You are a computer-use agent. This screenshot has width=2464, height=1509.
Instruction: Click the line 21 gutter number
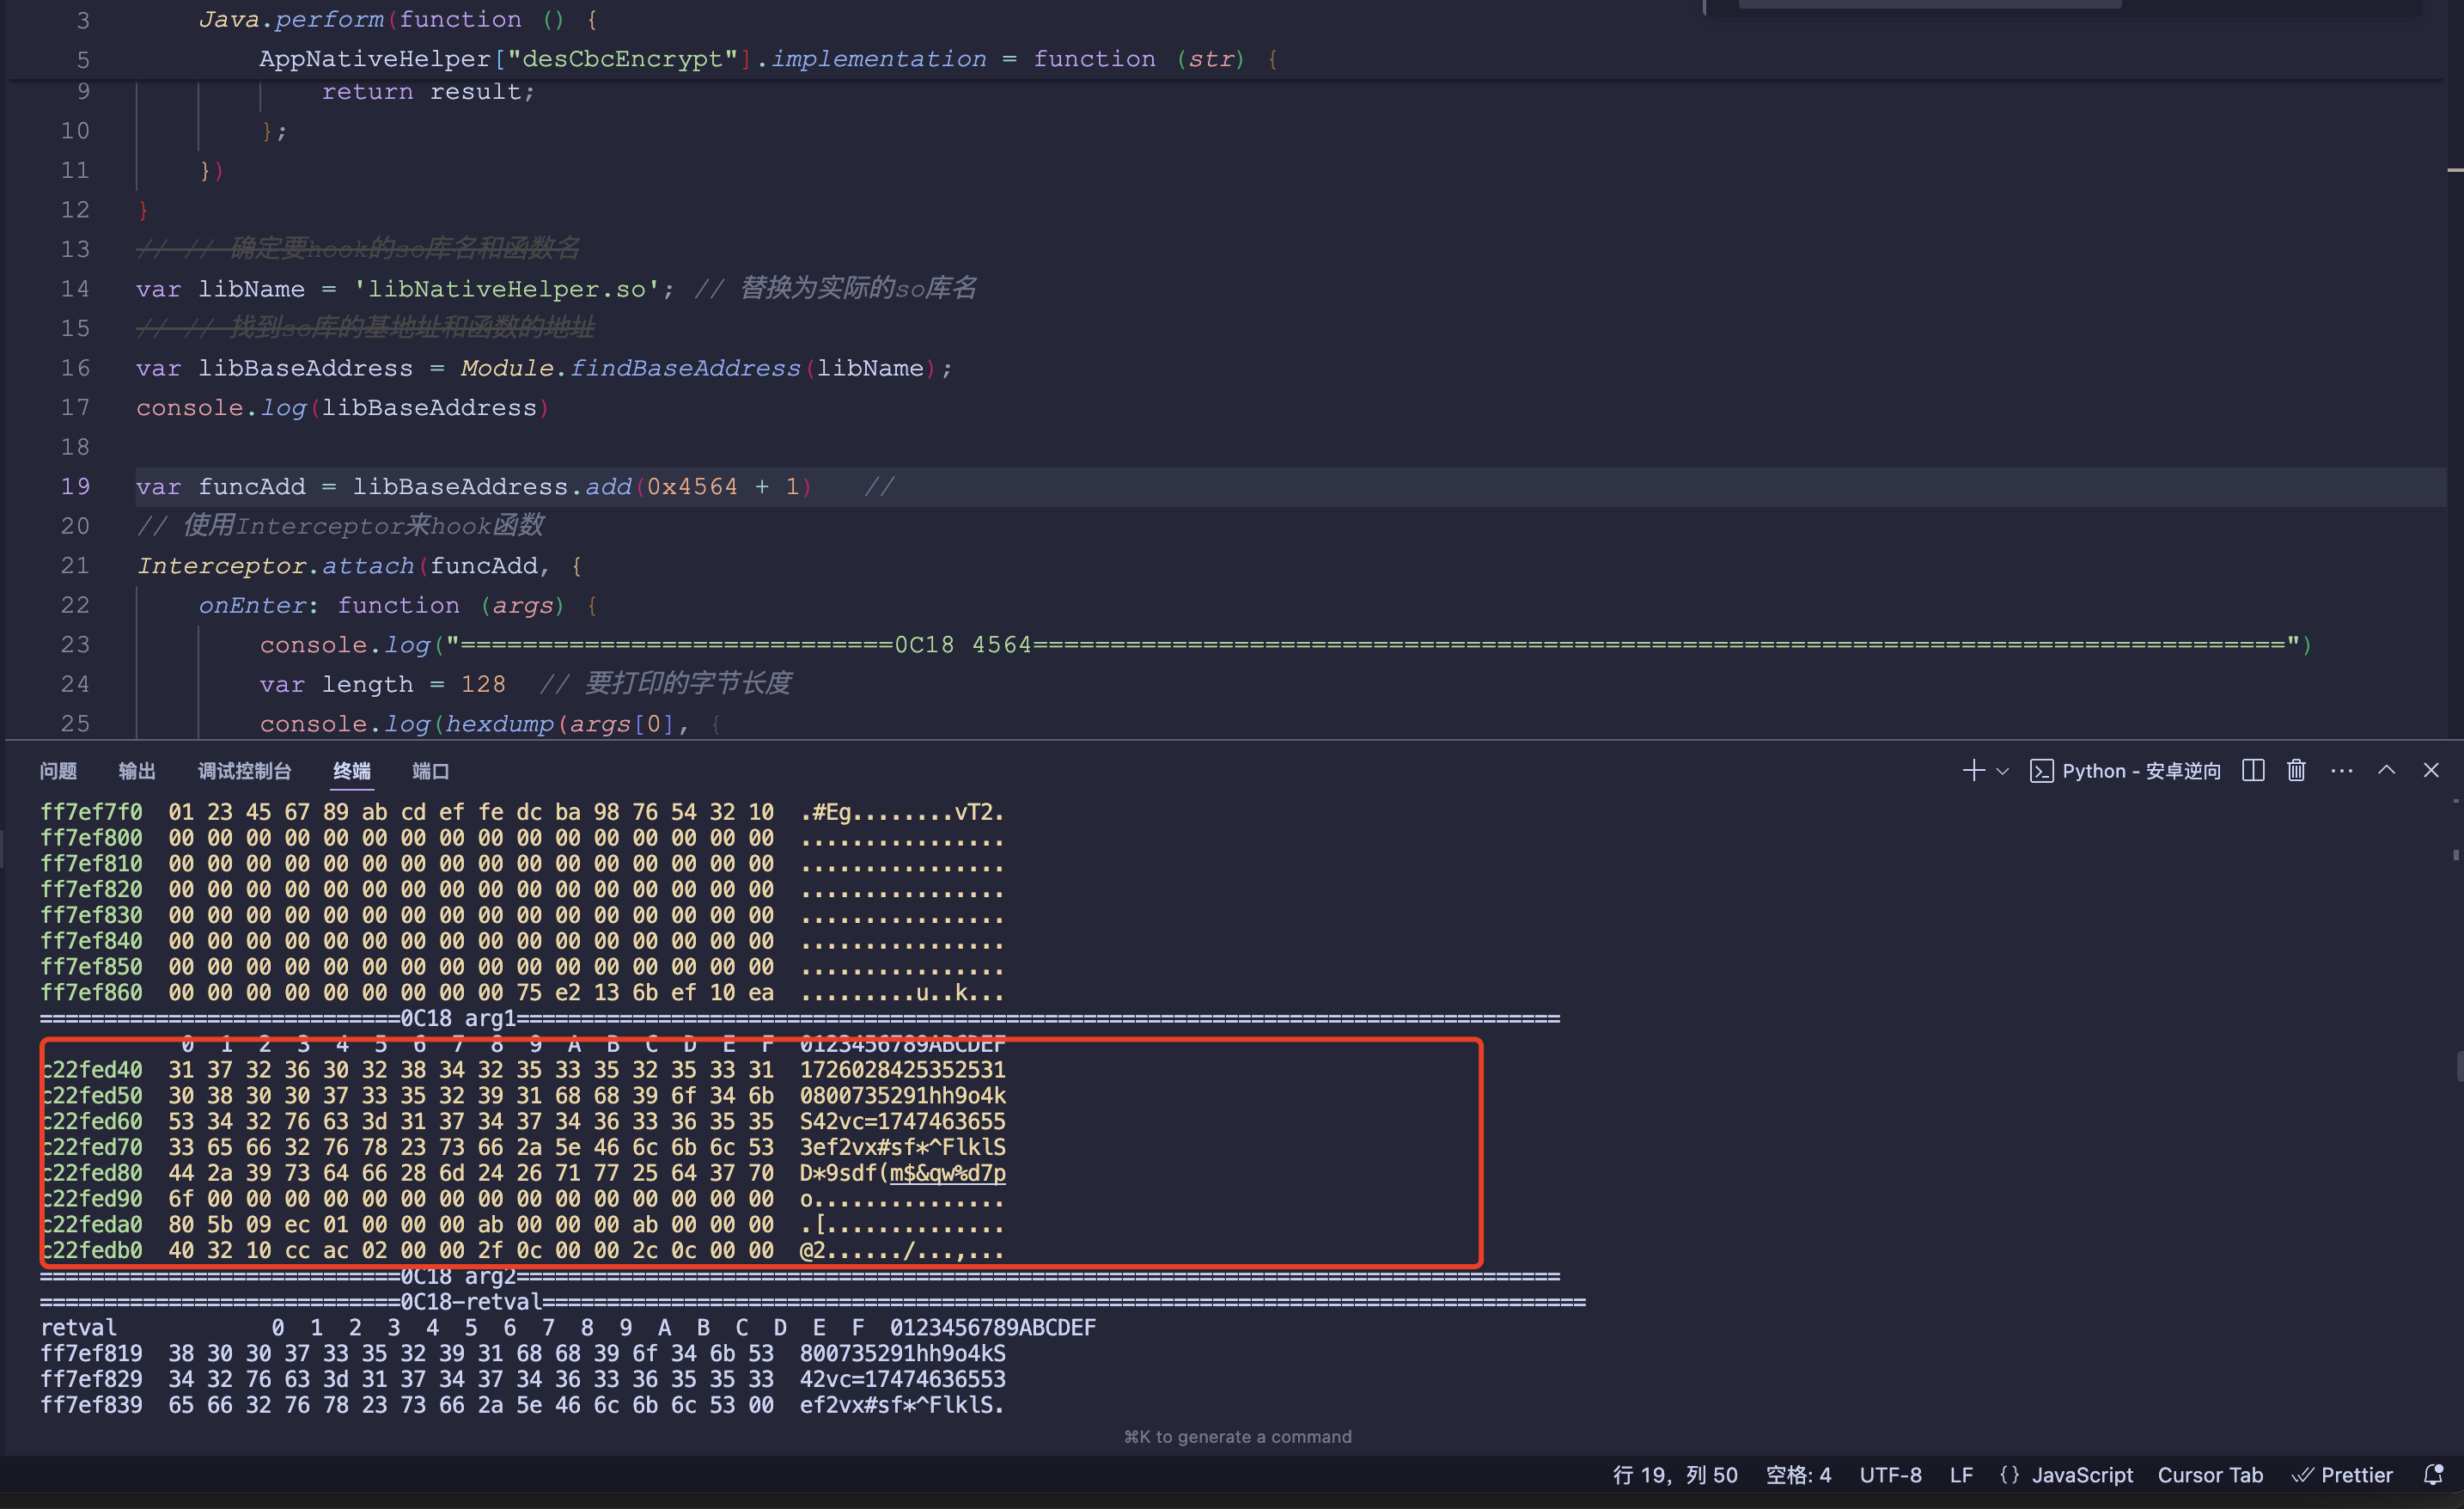75,566
